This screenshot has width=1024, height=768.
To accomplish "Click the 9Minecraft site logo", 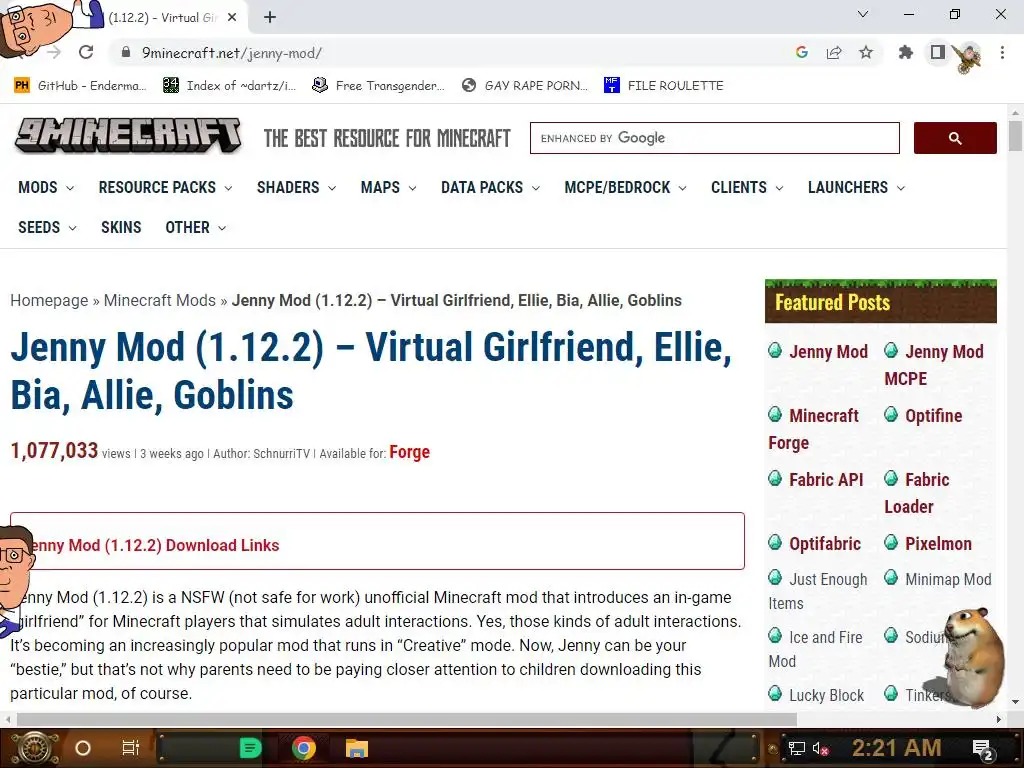I will [x=128, y=135].
